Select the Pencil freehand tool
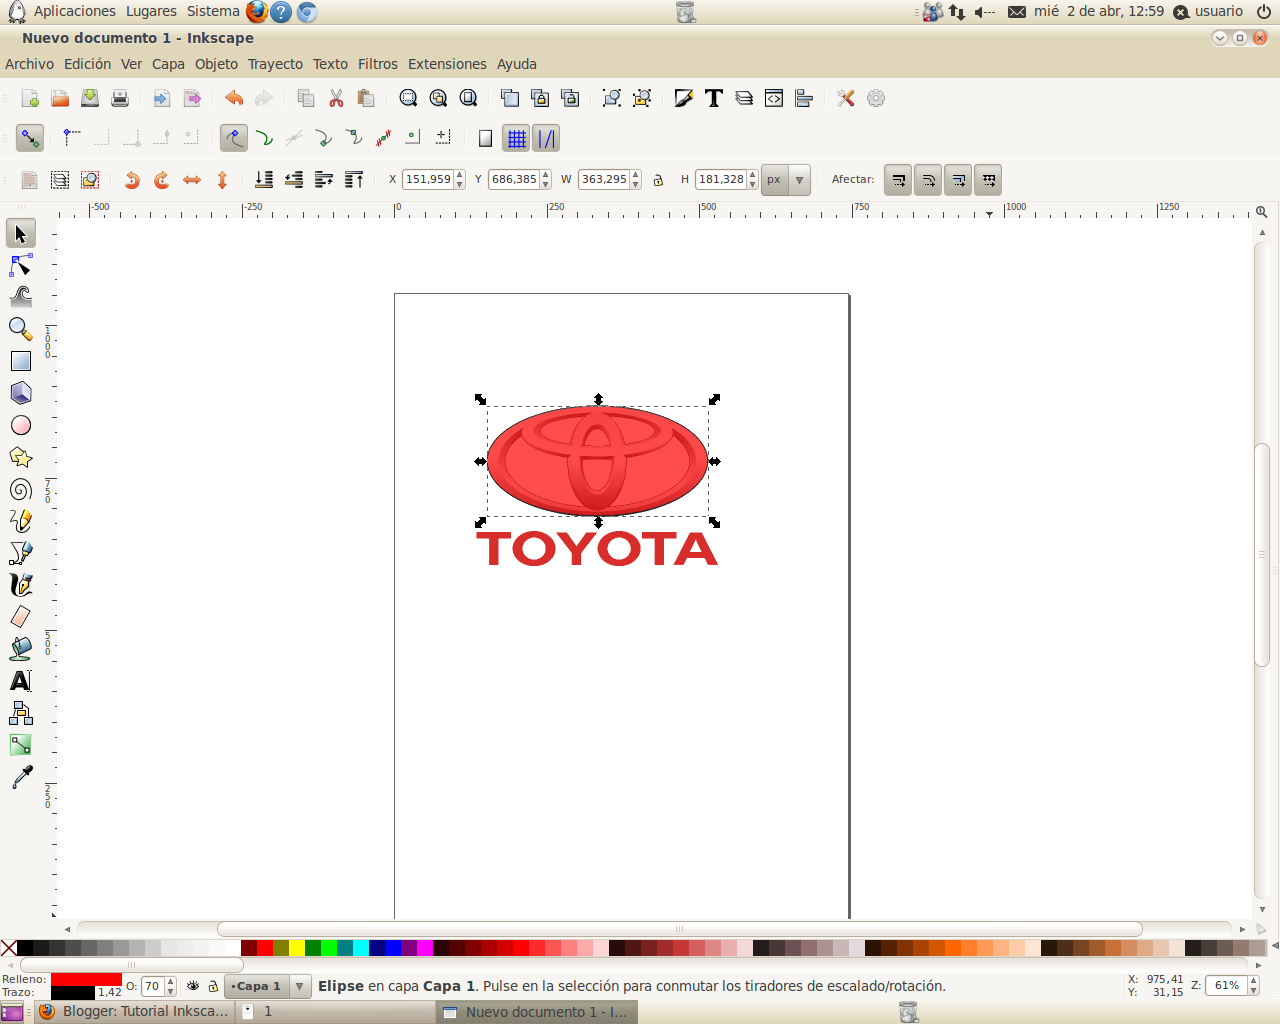Screen dimensions: 1280x1024 click(20, 521)
